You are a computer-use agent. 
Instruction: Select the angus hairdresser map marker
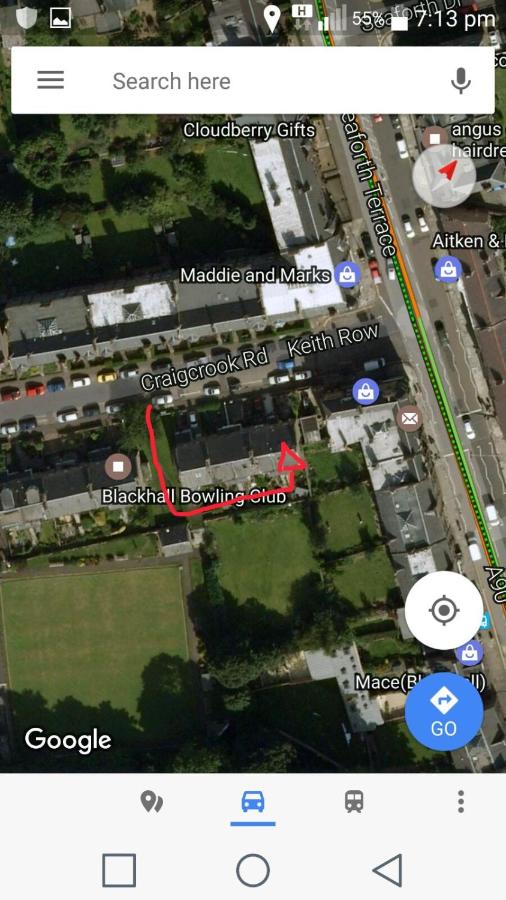coord(435,138)
